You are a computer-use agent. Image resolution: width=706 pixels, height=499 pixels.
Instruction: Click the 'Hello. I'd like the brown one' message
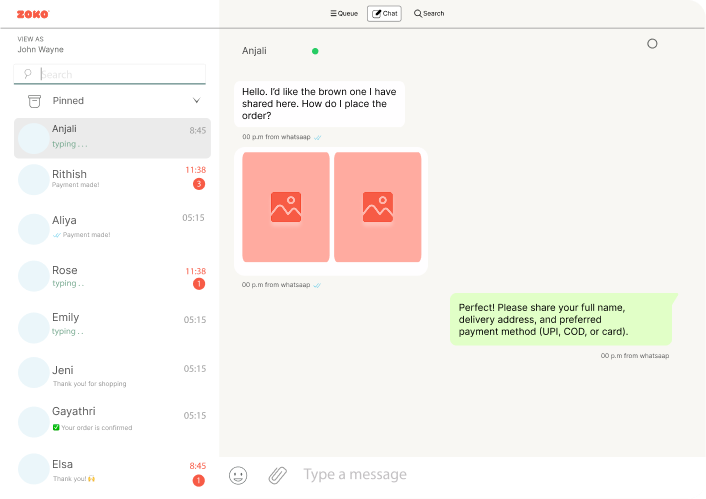[319, 104]
